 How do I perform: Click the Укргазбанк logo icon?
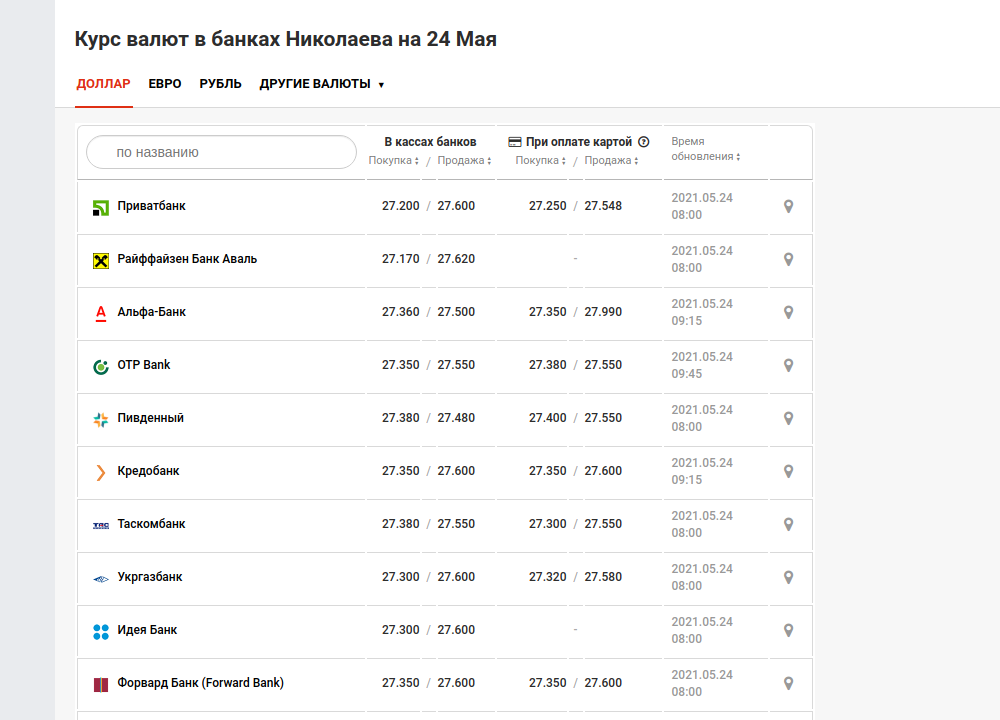(x=101, y=579)
